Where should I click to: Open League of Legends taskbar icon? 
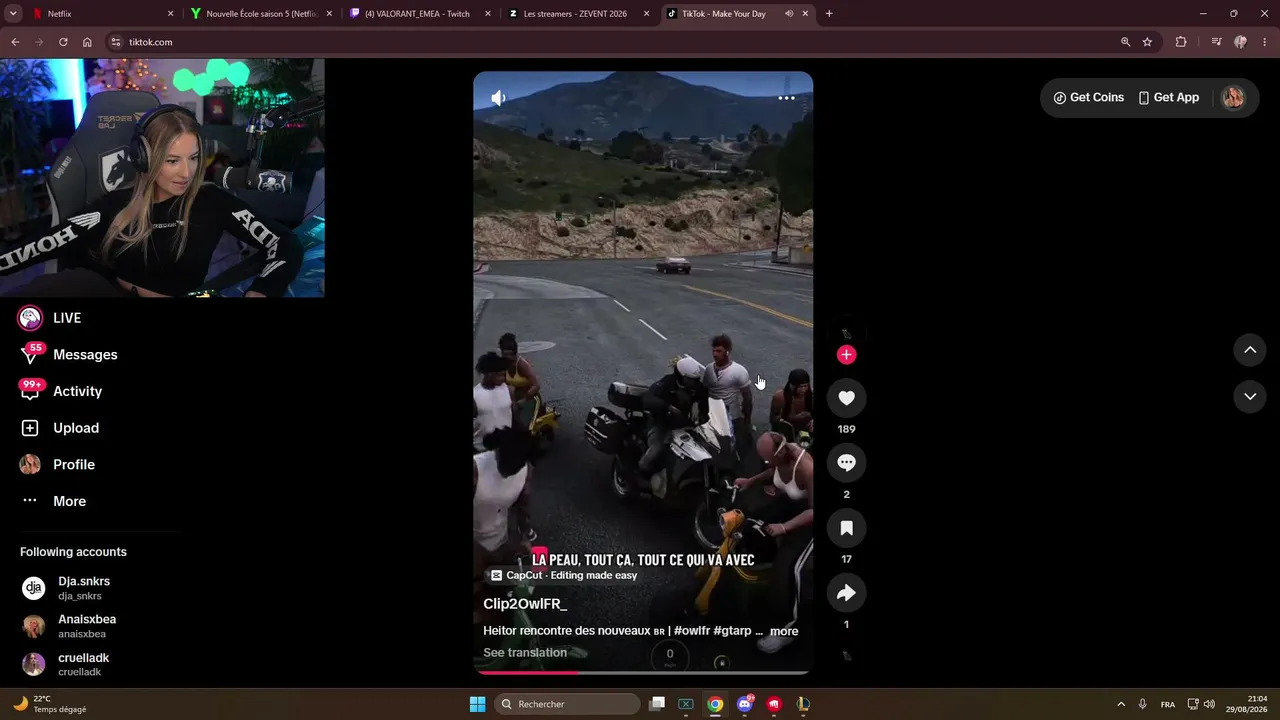[803, 704]
